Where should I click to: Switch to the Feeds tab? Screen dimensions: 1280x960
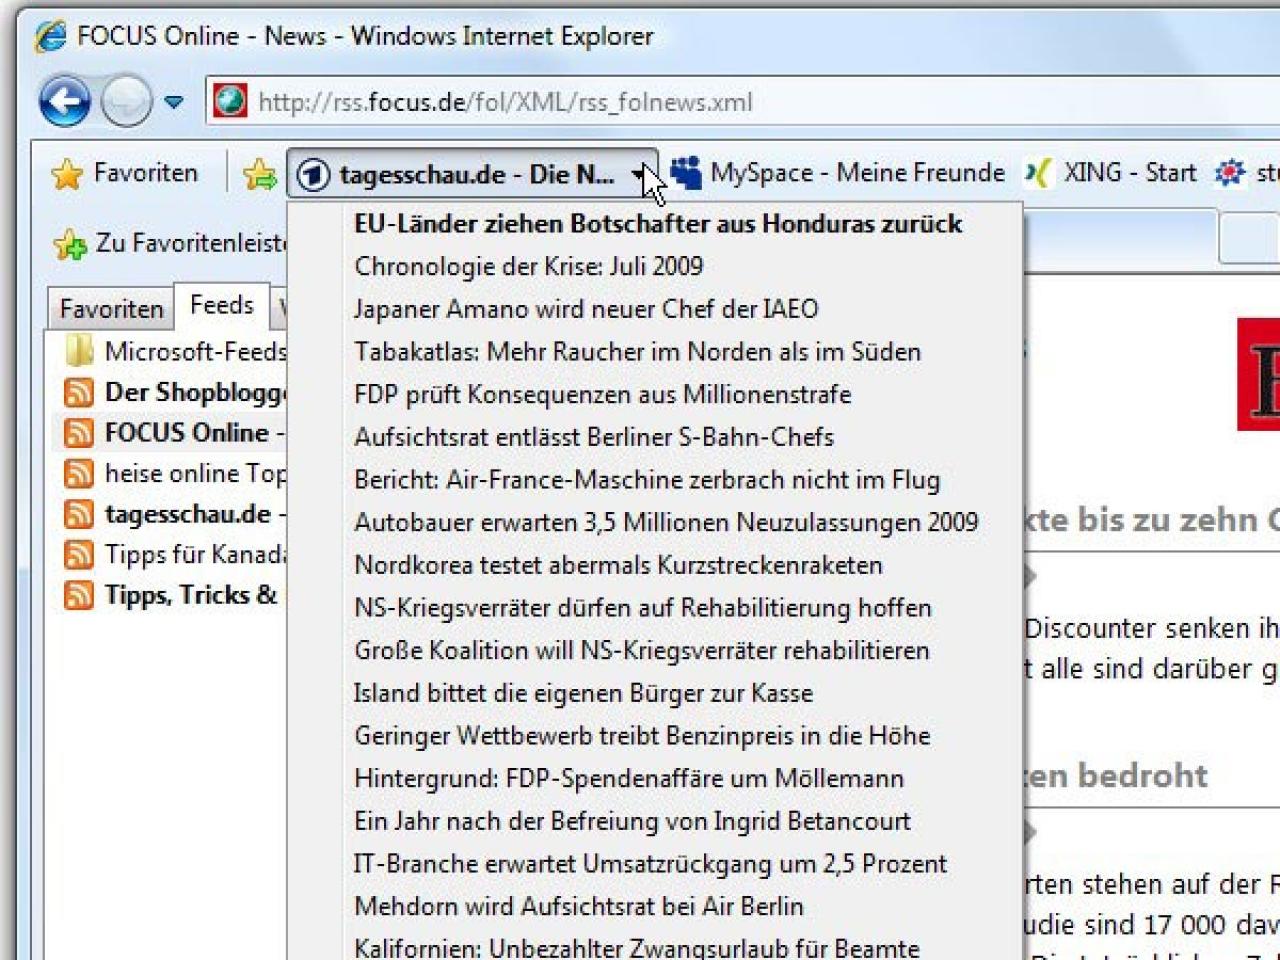pyautogui.click(x=222, y=305)
